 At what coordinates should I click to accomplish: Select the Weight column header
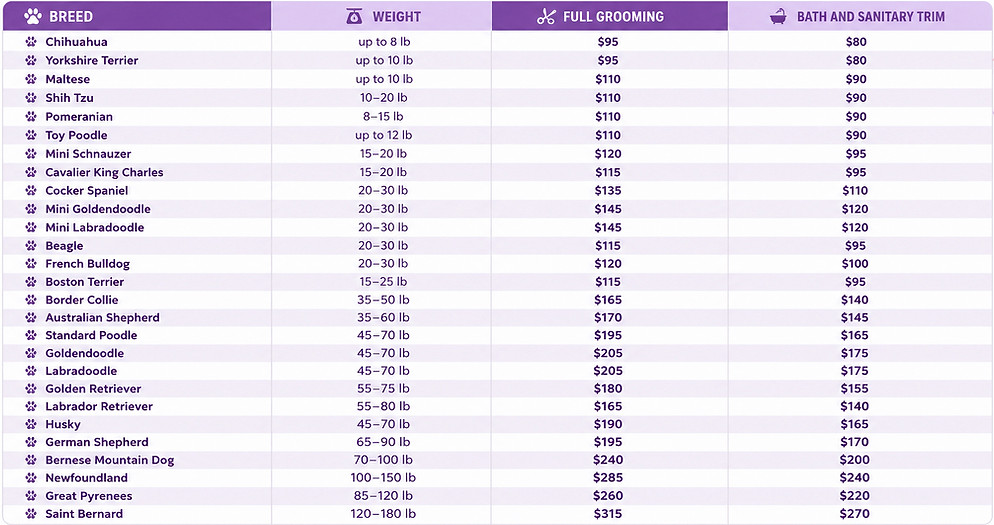coord(382,16)
